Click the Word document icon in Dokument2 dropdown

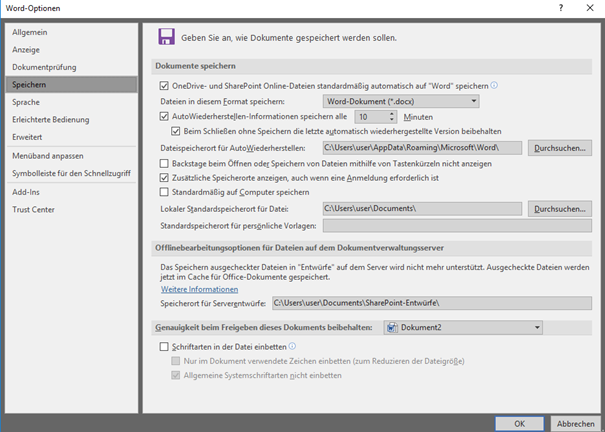pyautogui.click(x=394, y=327)
